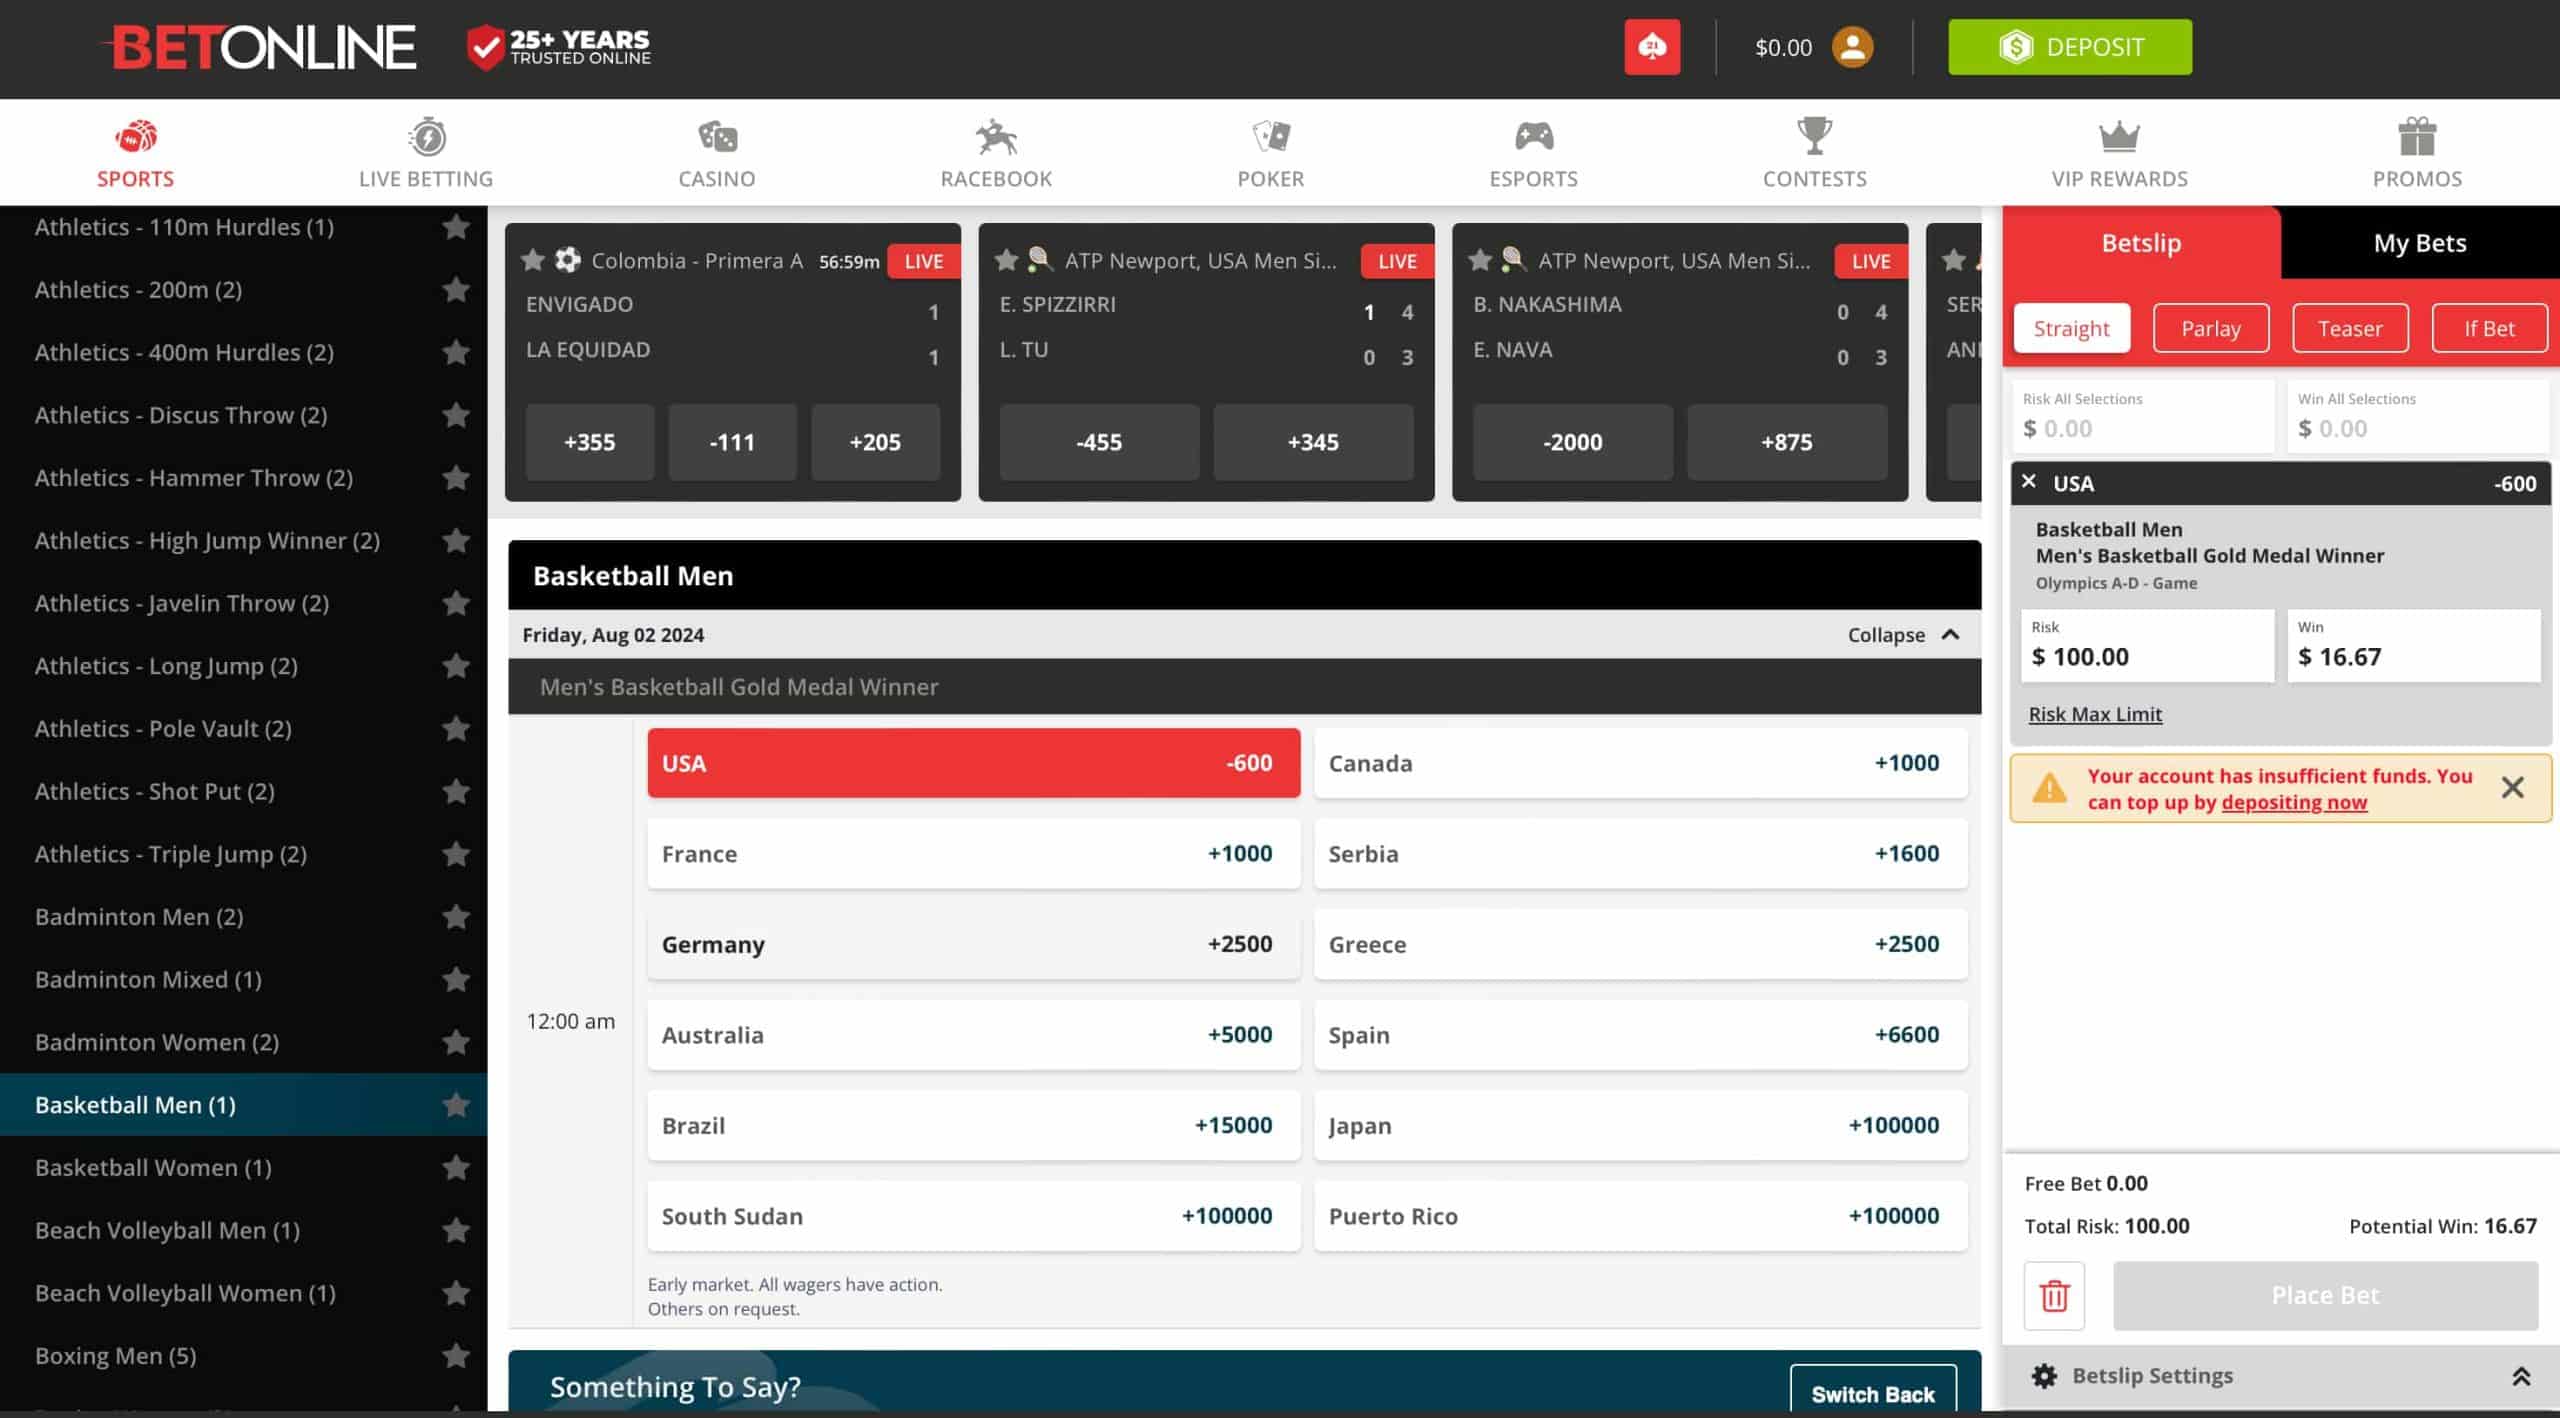The image size is (2560, 1418).
Task: Dismiss the insufficient funds warning
Action: tap(2512, 788)
